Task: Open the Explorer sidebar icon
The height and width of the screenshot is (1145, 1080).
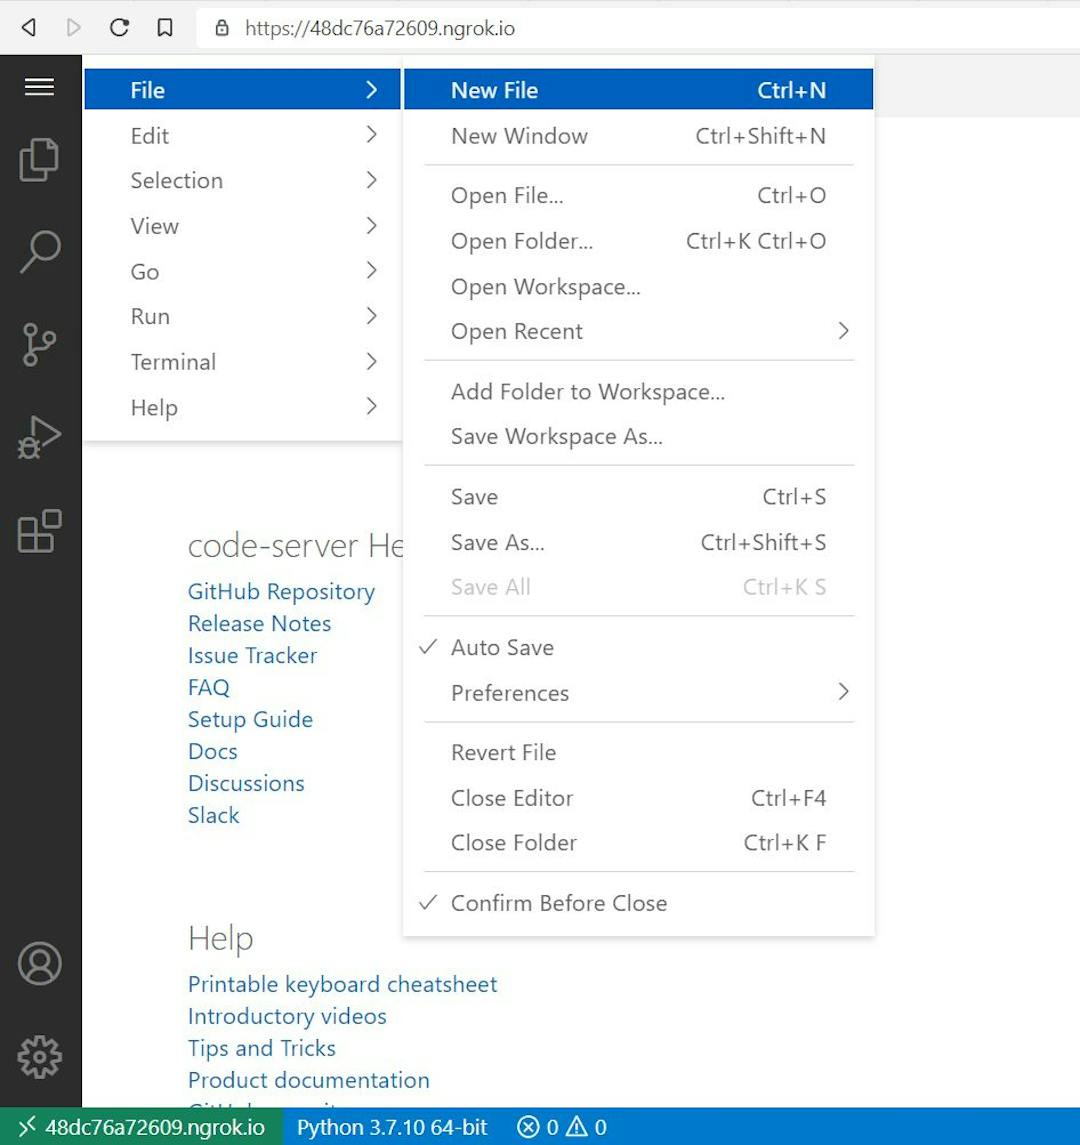Action: pyautogui.click(x=40, y=158)
